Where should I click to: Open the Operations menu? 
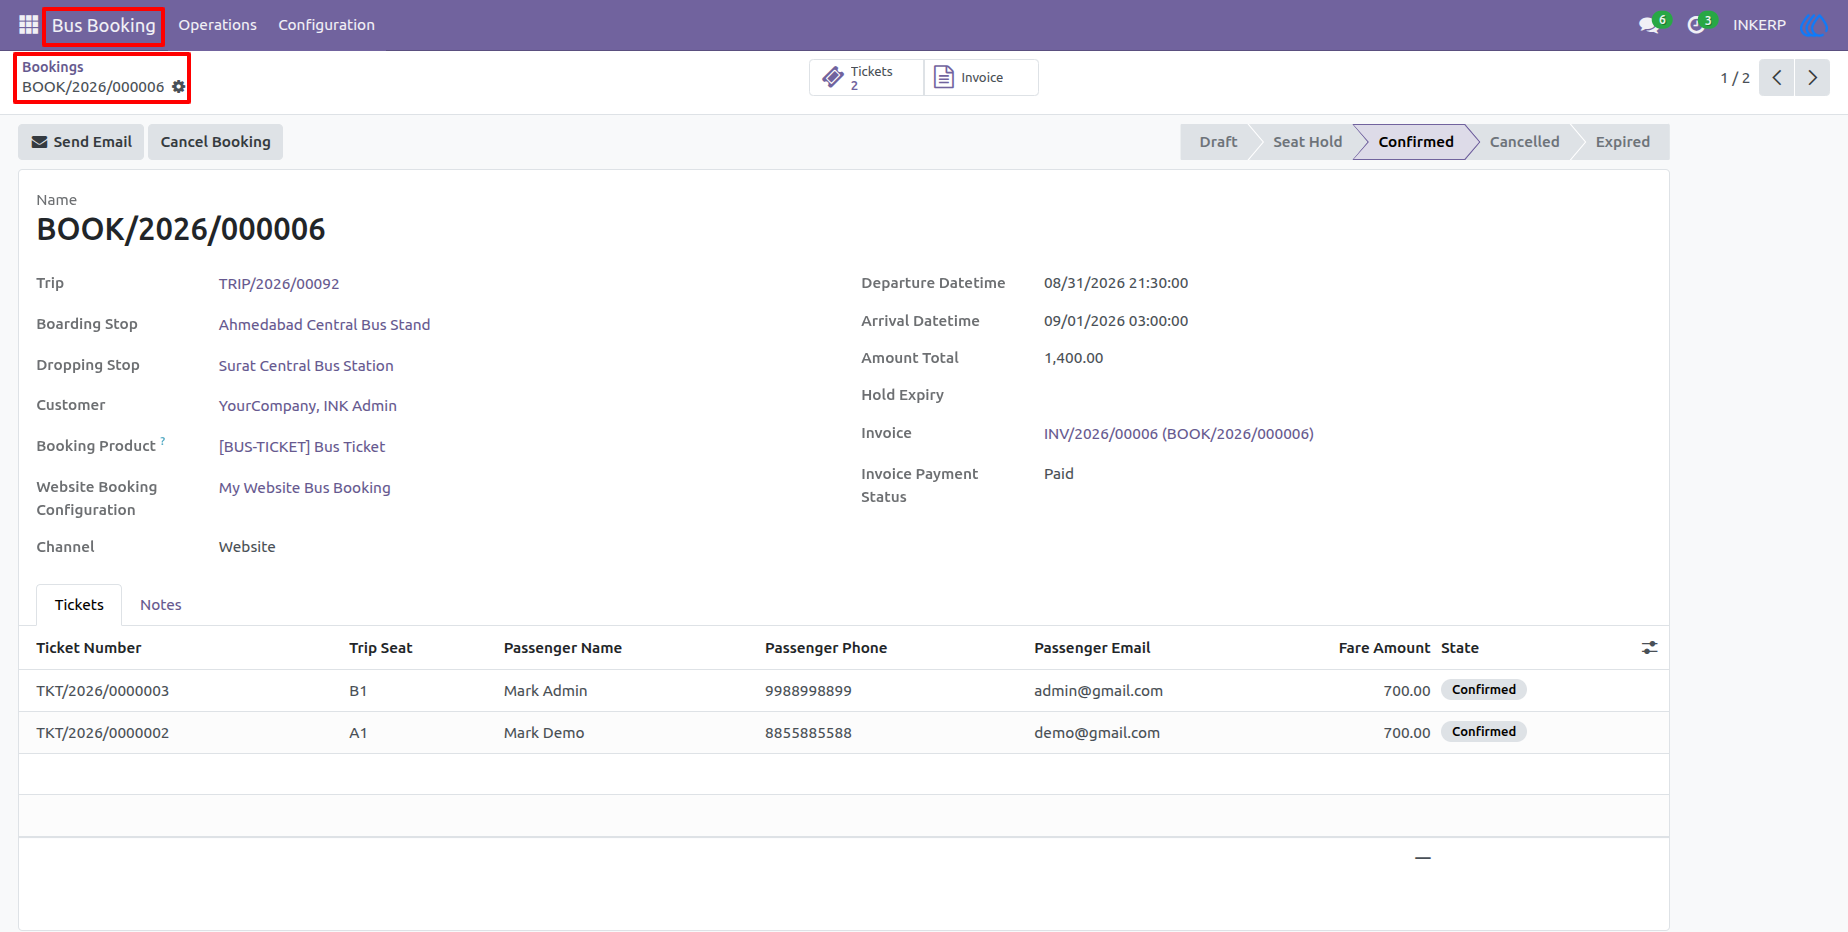[217, 25]
